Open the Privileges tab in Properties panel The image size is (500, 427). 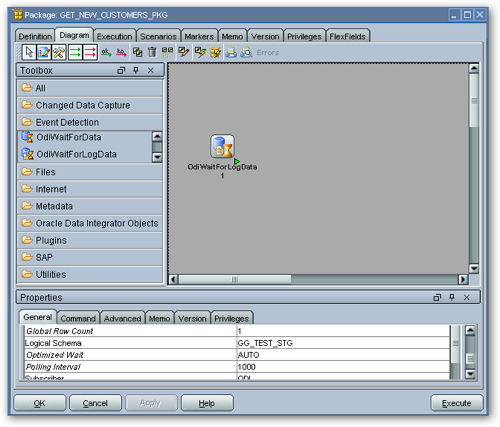tap(232, 319)
